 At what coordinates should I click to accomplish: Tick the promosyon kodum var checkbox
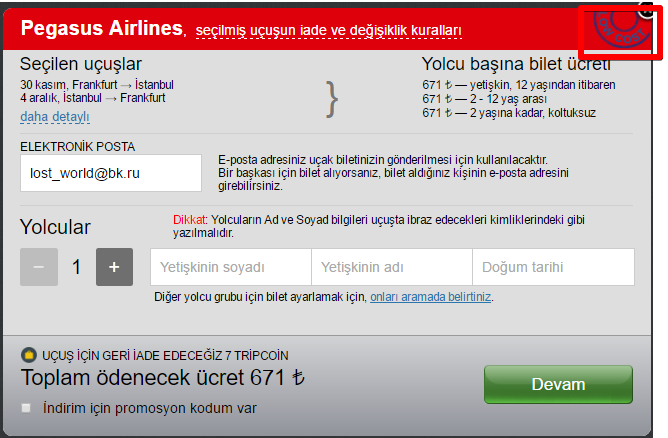pyautogui.click(x=26, y=408)
